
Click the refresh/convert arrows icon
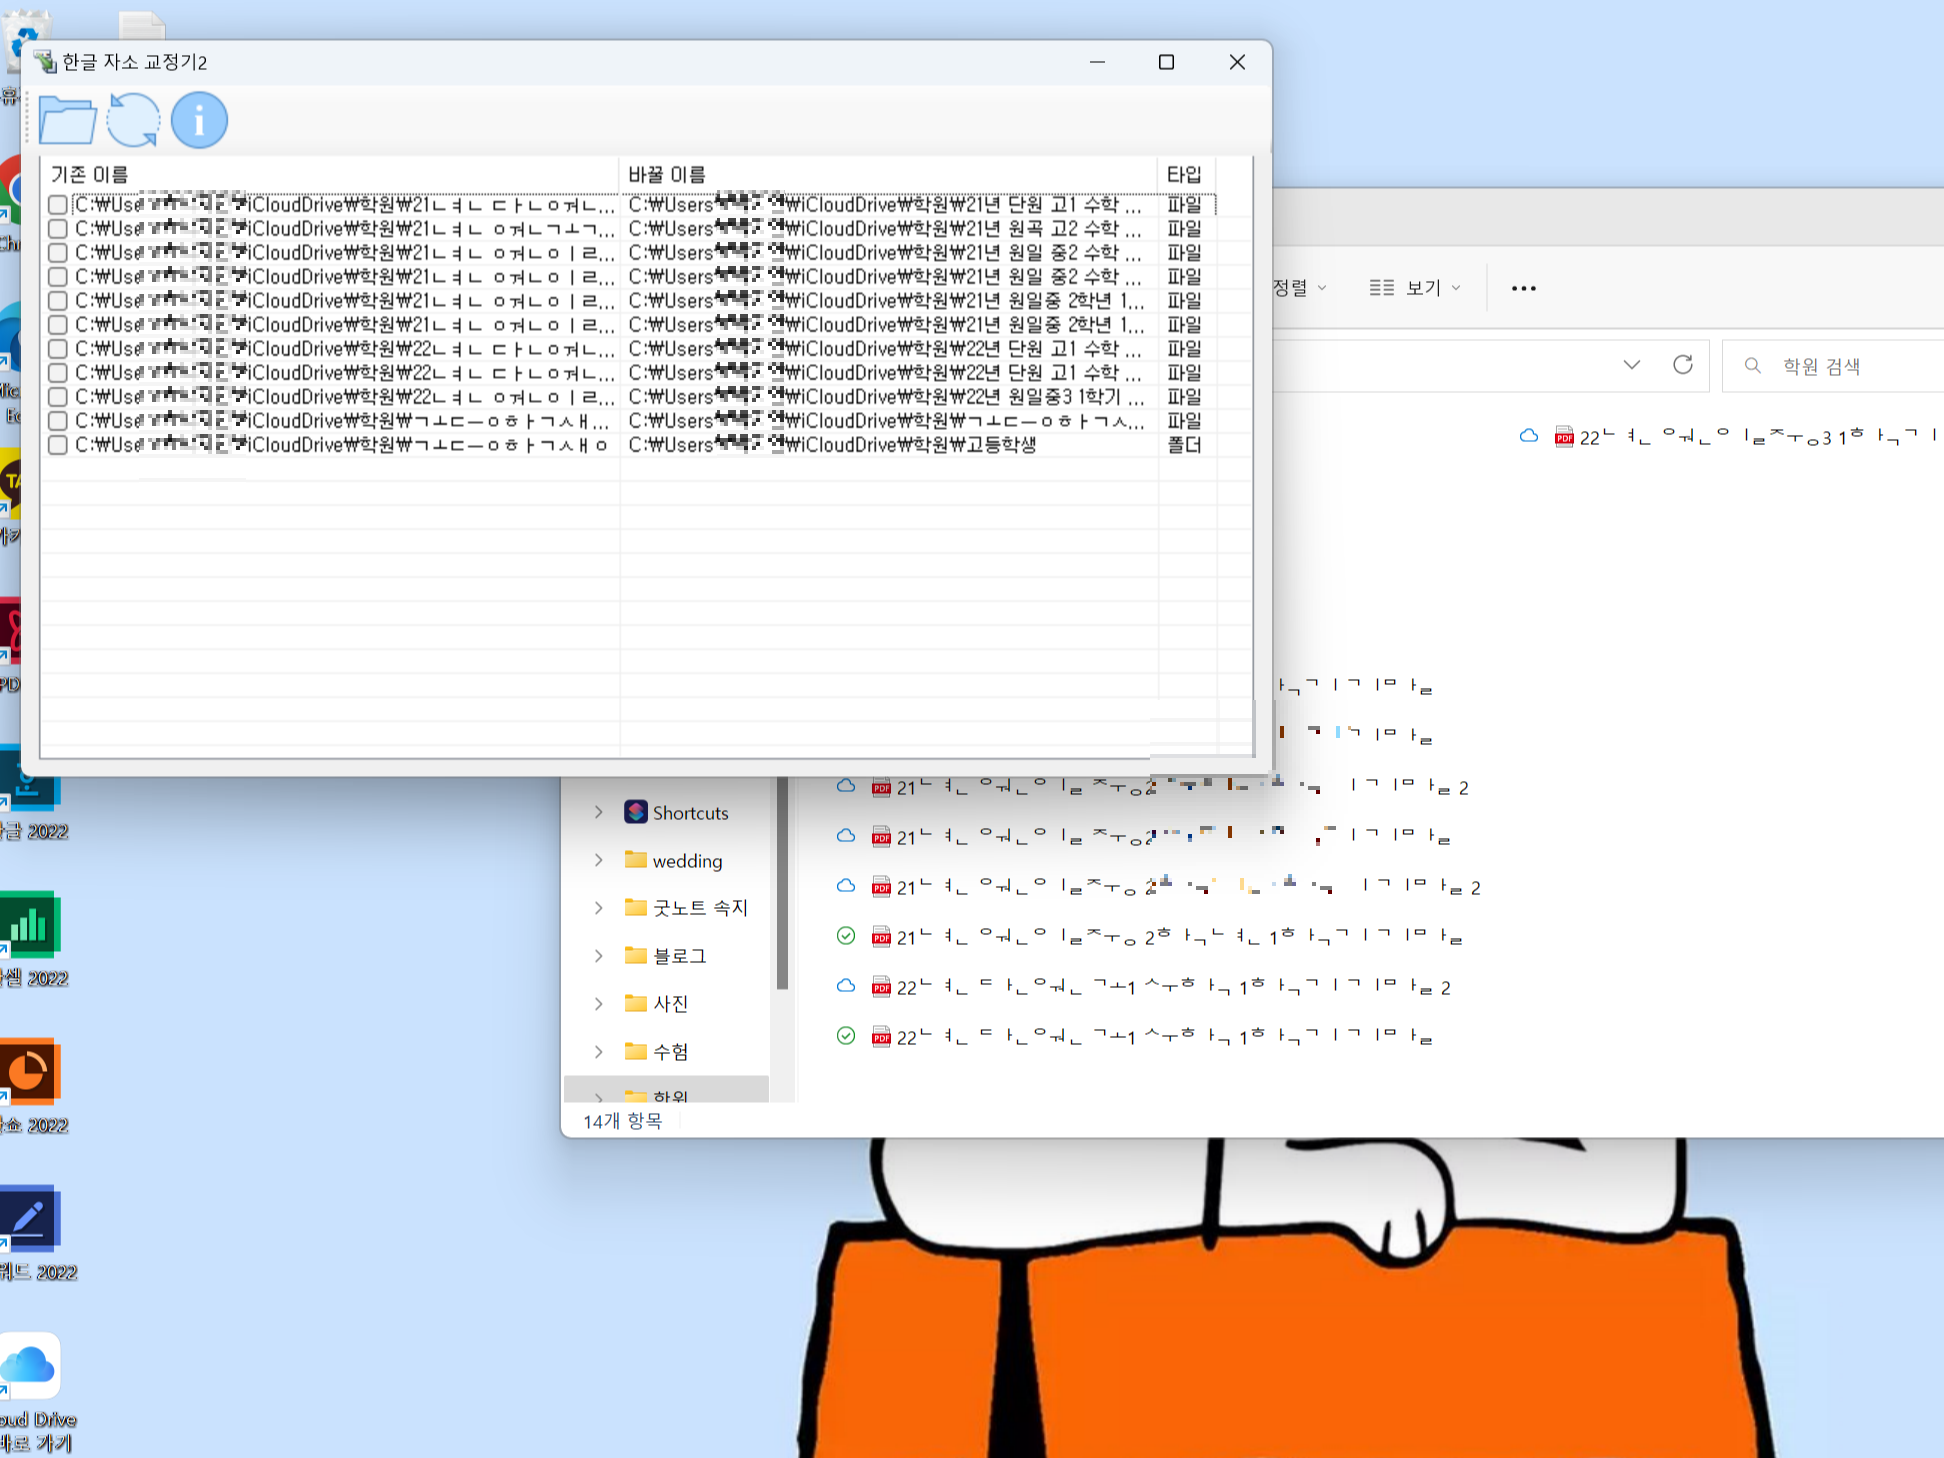click(x=133, y=121)
